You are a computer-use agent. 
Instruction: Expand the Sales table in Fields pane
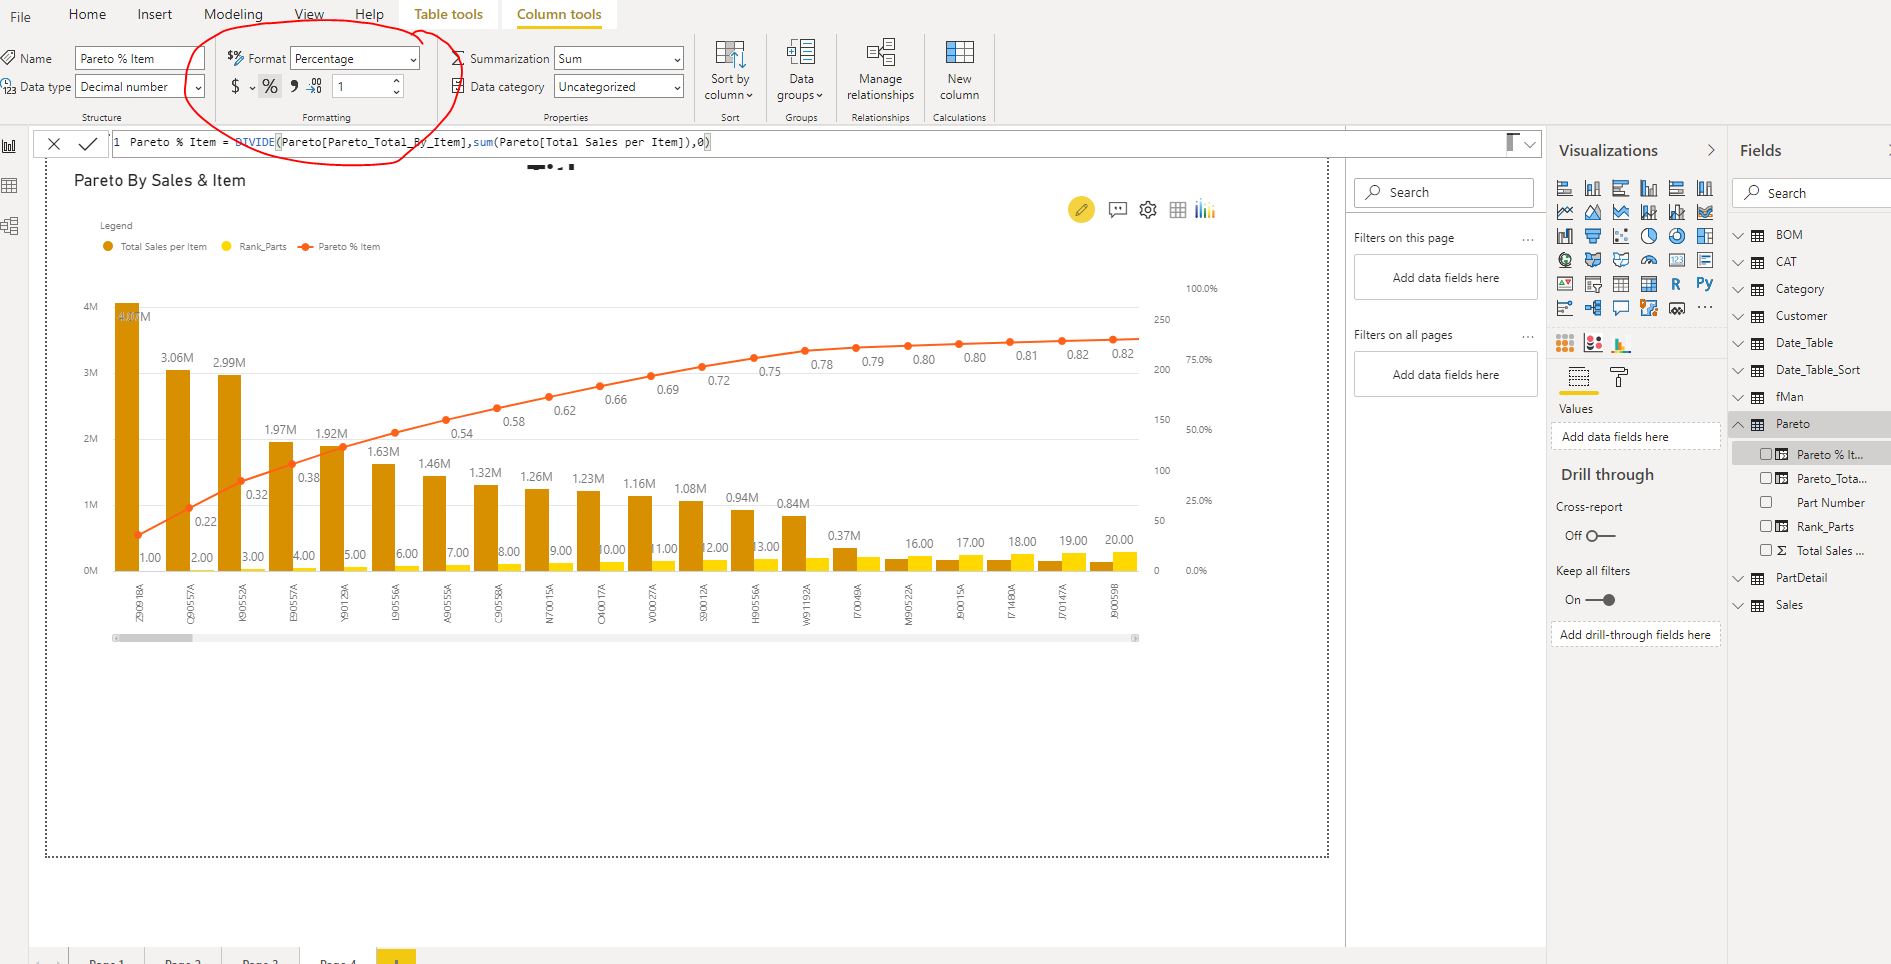coord(1740,605)
